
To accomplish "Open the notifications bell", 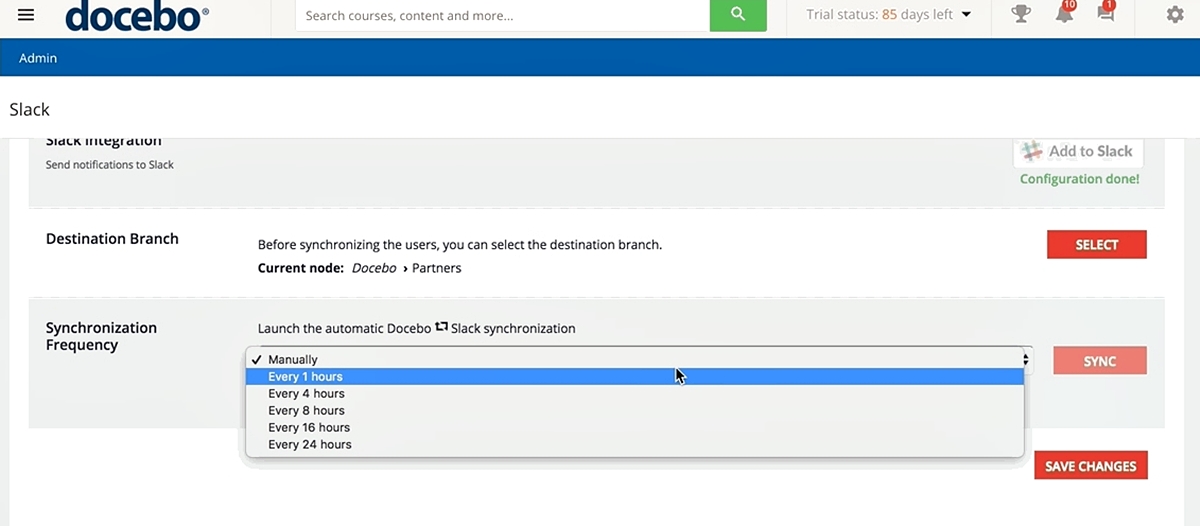I will click(x=1064, y=14).
